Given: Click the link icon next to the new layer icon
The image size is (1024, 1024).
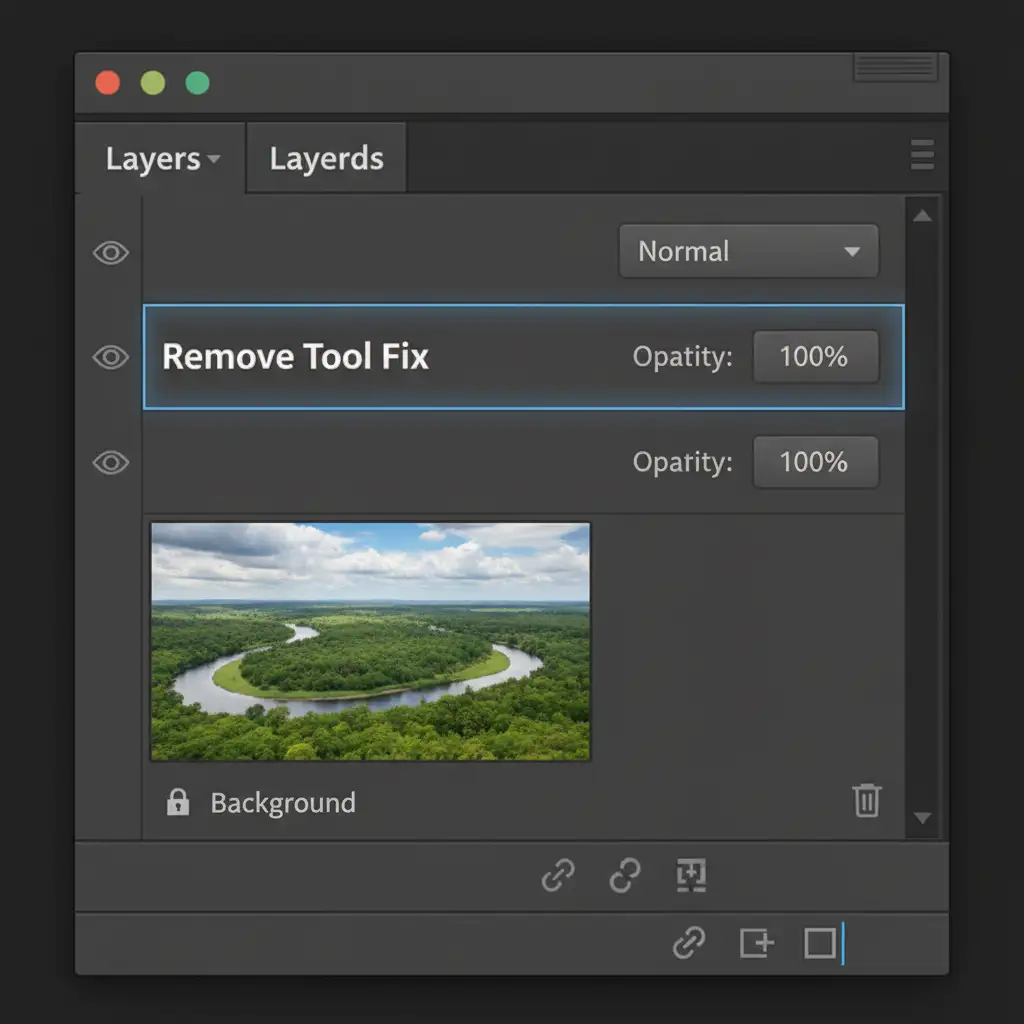Looking at the screenshot, I should tap(688, 942).
